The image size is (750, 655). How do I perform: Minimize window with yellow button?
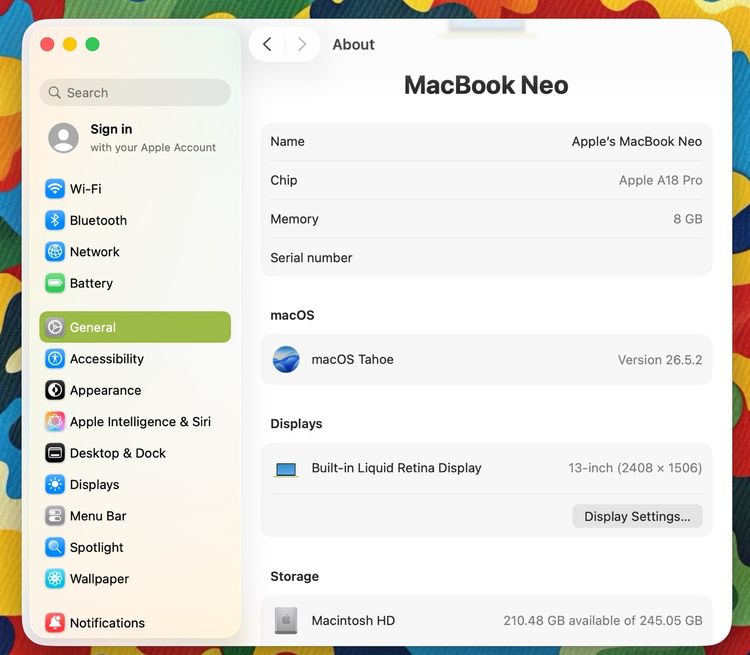point(70,44)
